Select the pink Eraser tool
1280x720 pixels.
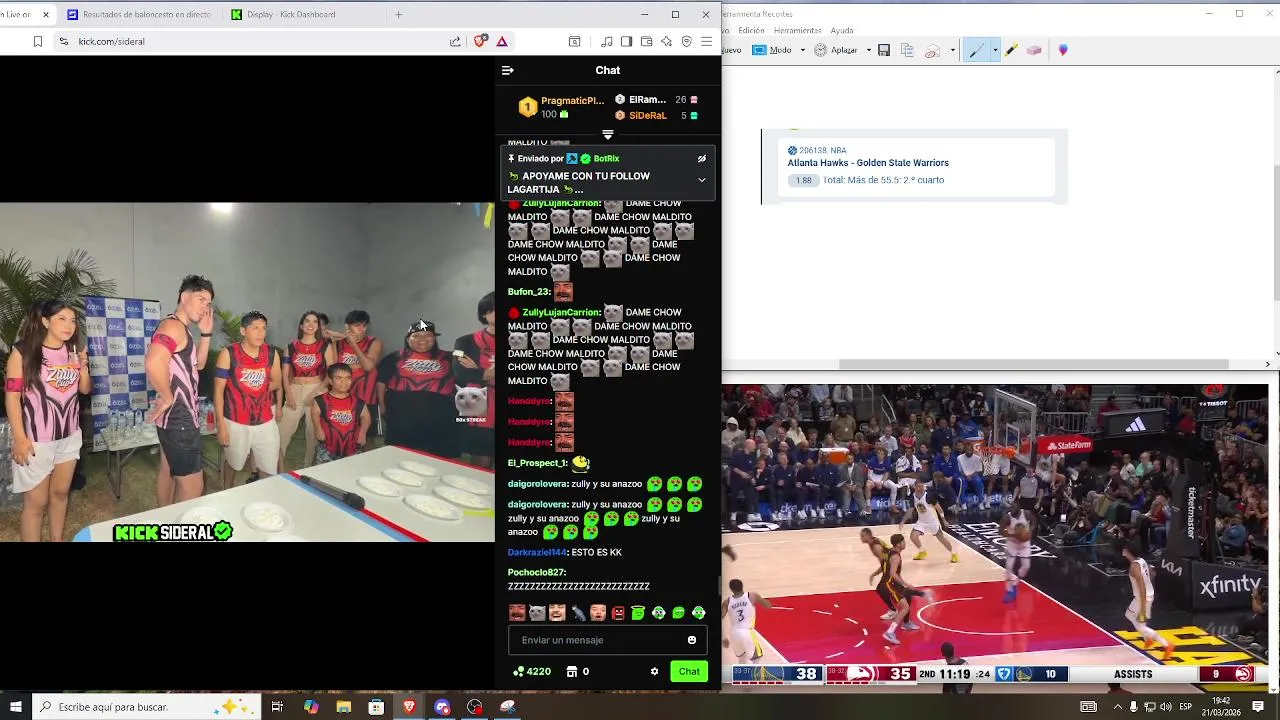1034,50
